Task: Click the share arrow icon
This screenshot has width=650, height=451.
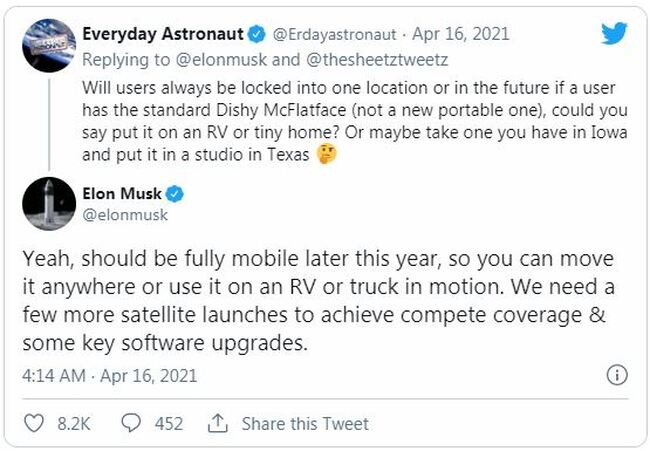Action: tap(217, 423)
